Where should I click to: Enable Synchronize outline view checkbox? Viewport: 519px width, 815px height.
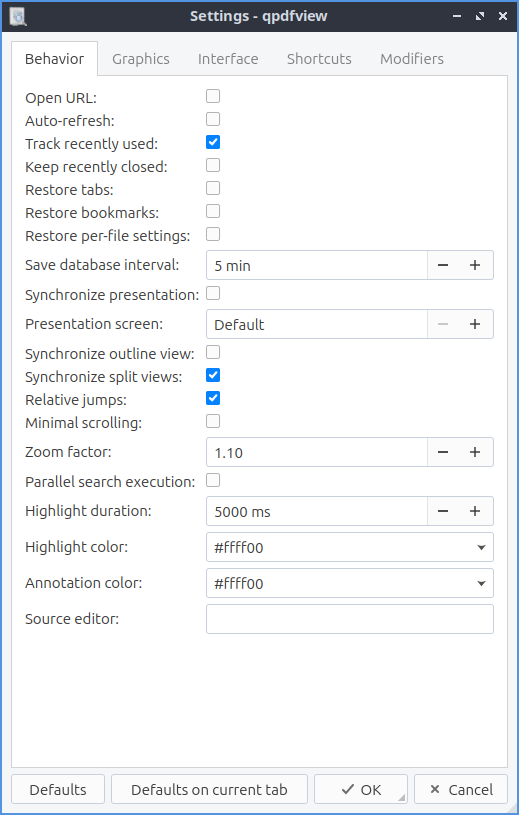[x=213, y=352]
